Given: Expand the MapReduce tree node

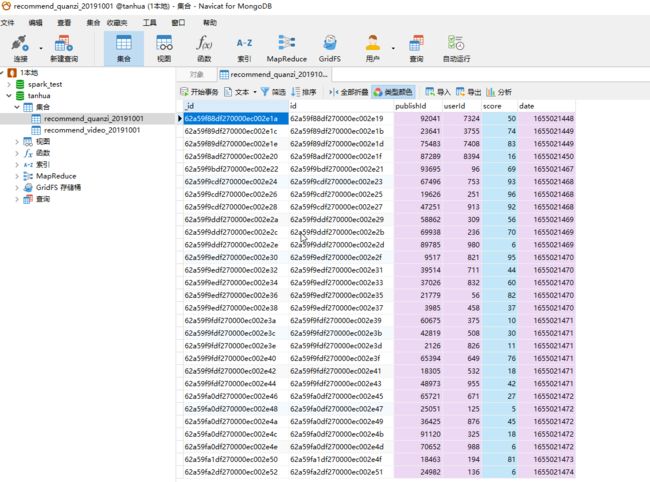Looking at the screenshot, I should (17, 176).
